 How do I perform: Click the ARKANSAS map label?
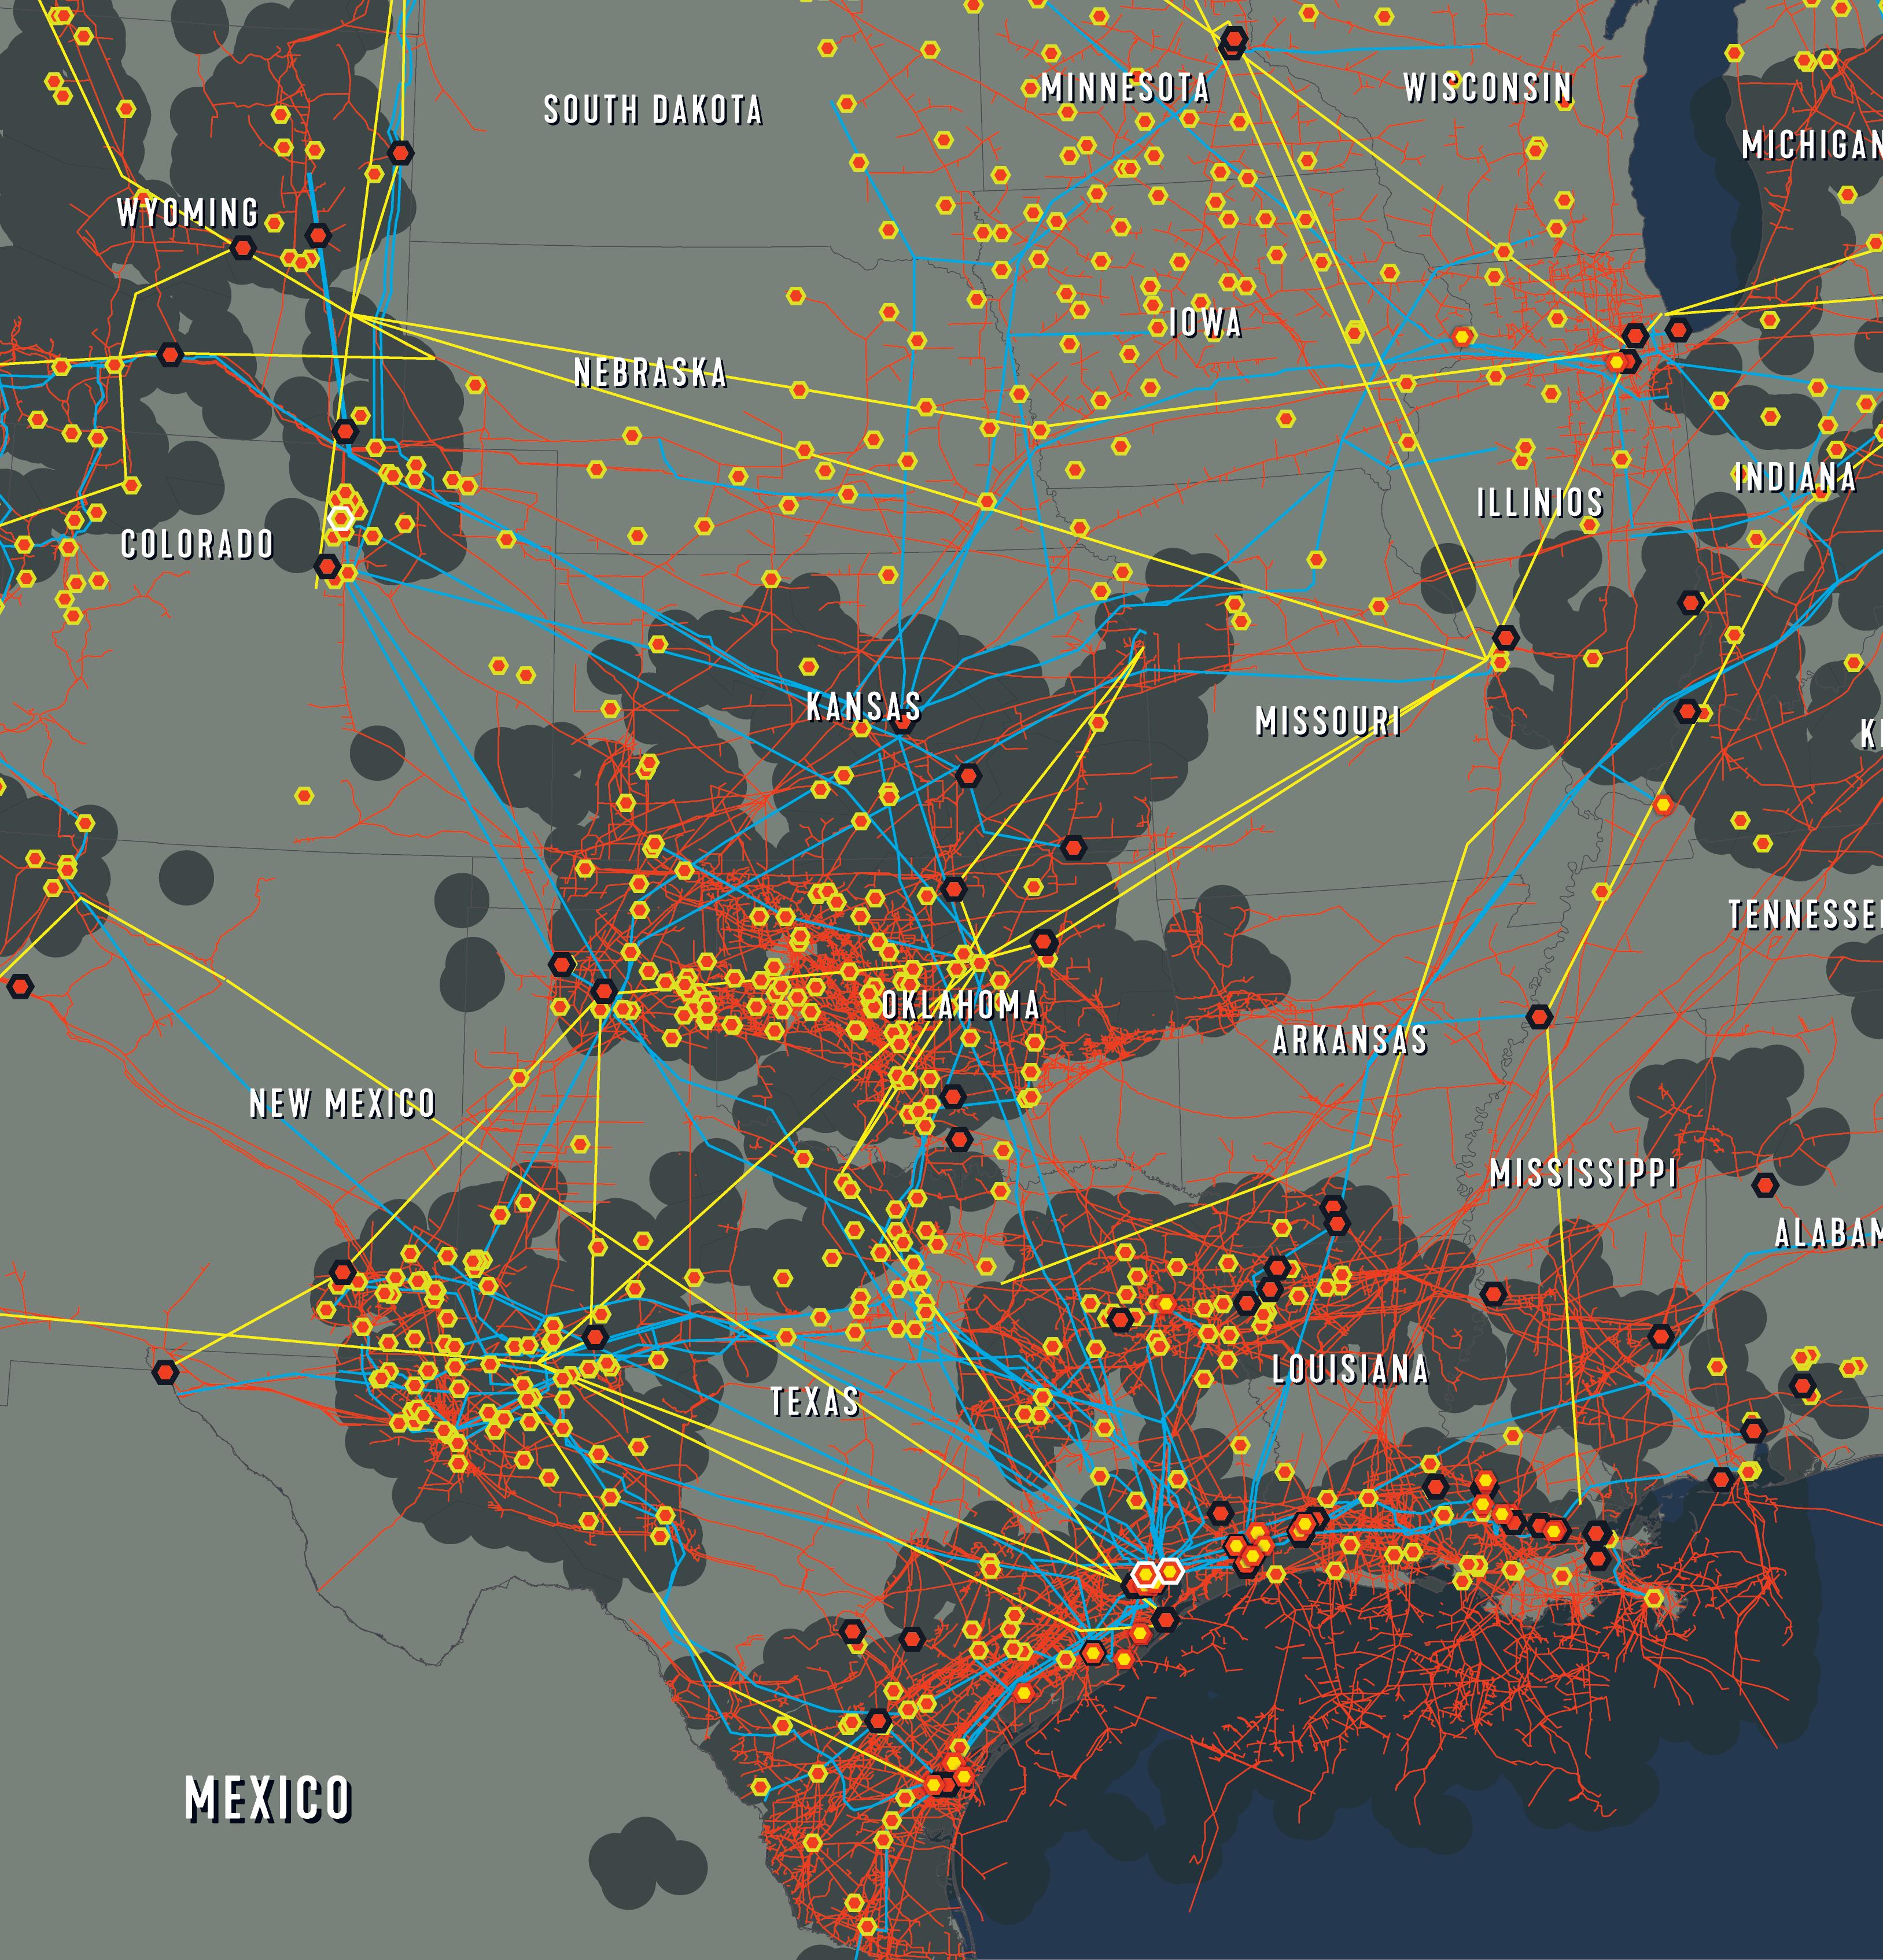(1350, 1041)
